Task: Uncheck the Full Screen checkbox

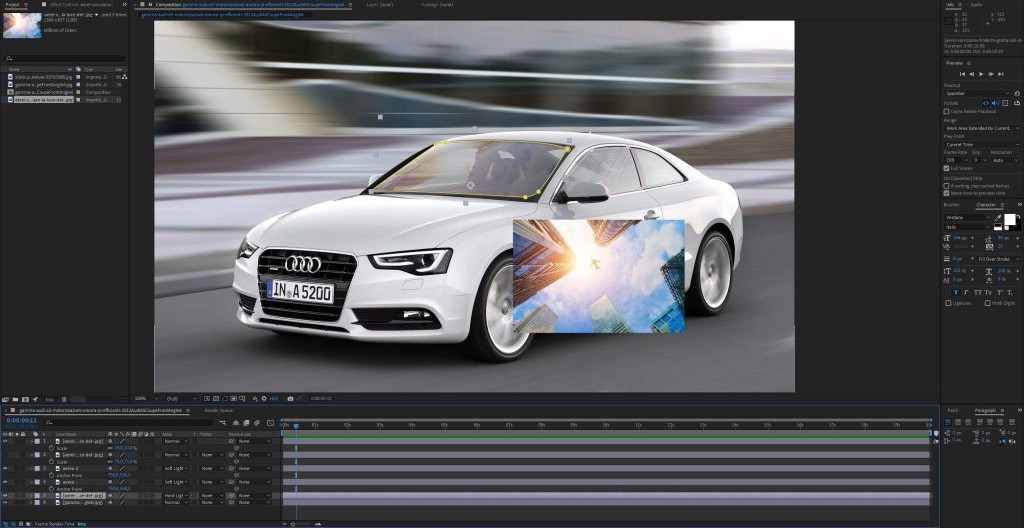Action: [x=946, y=168]
